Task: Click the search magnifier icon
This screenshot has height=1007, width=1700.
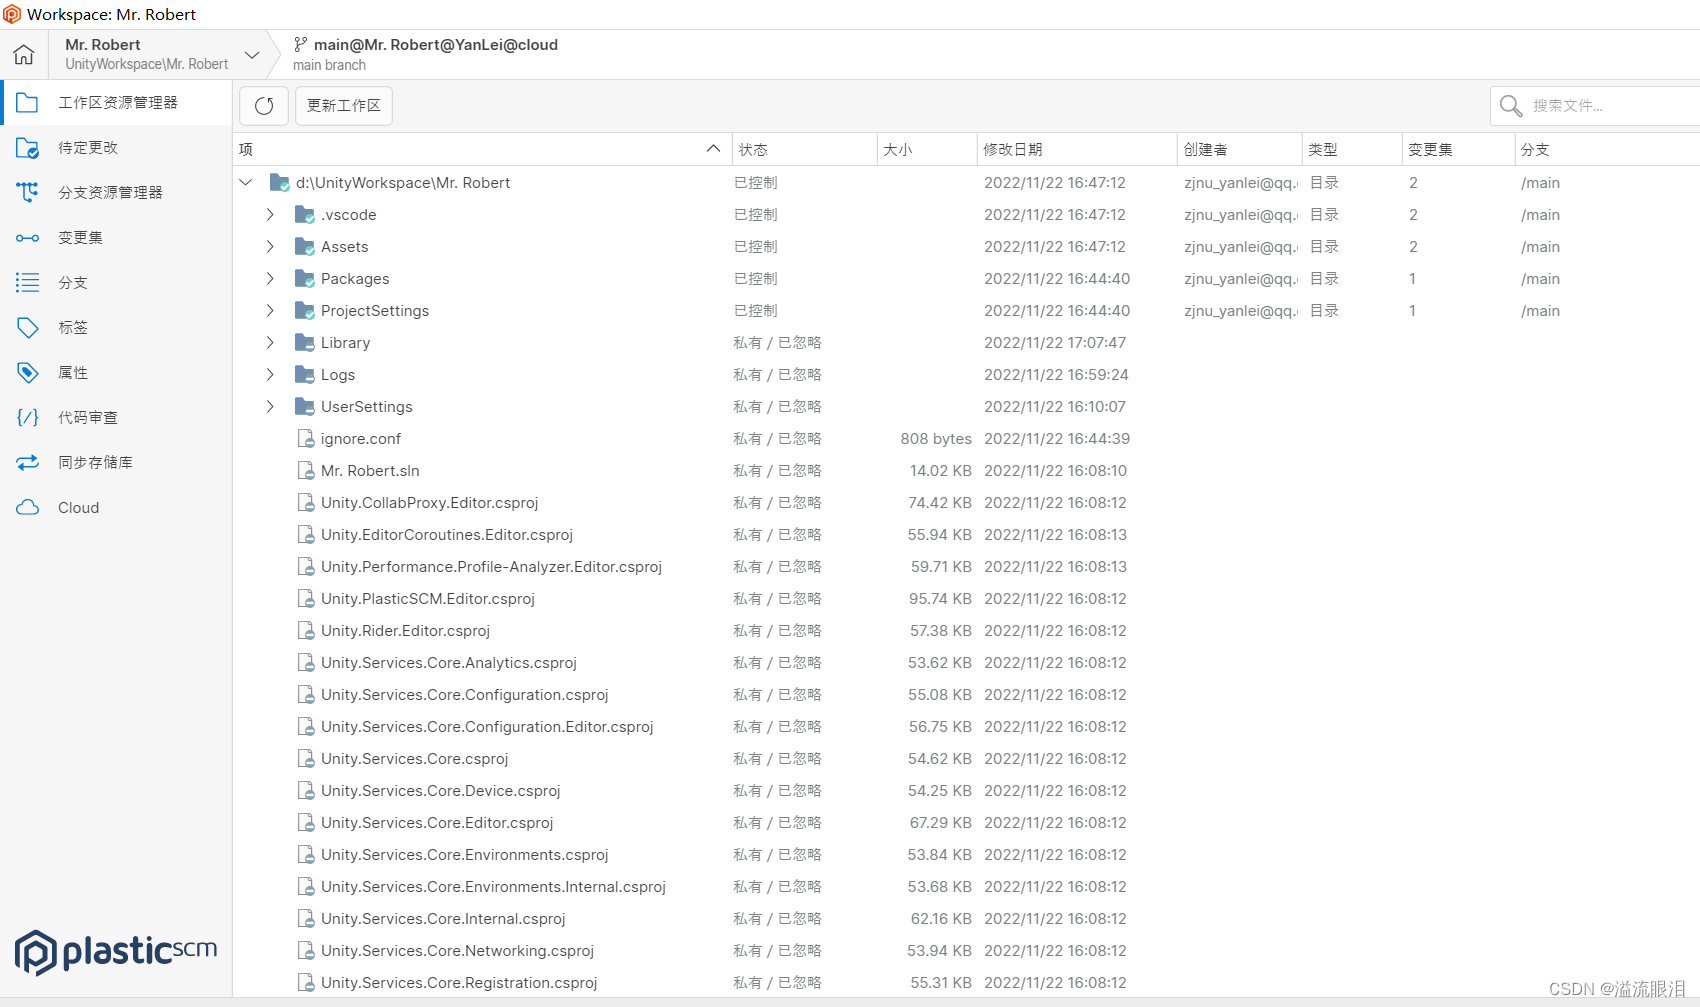Action: click(1511, 106)
